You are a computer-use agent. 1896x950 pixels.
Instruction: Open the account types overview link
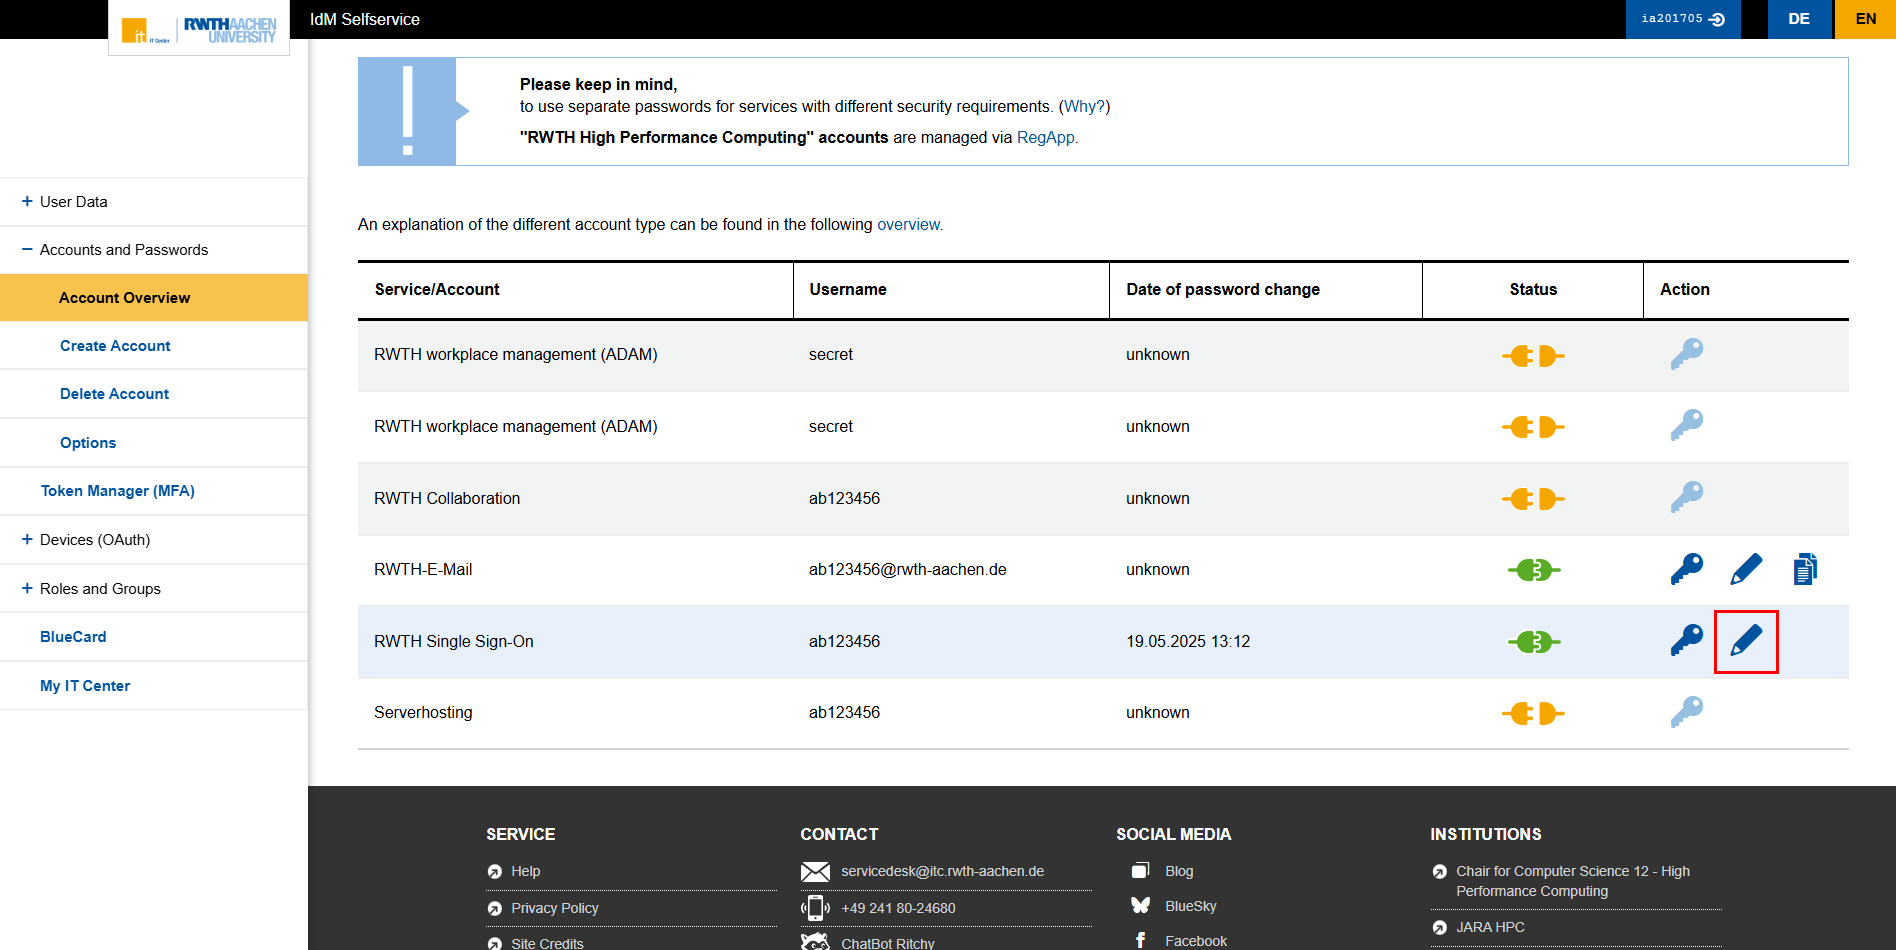pyautogui.click(x=909, y=225)
